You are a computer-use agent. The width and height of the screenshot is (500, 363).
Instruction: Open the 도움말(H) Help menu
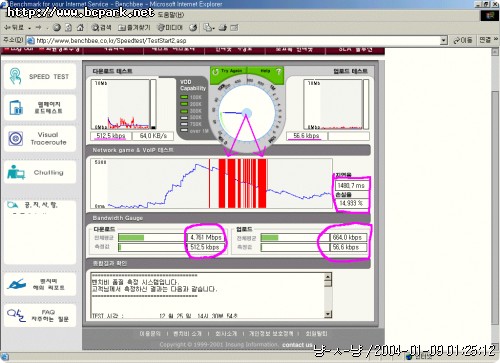[x=171, y=15]
